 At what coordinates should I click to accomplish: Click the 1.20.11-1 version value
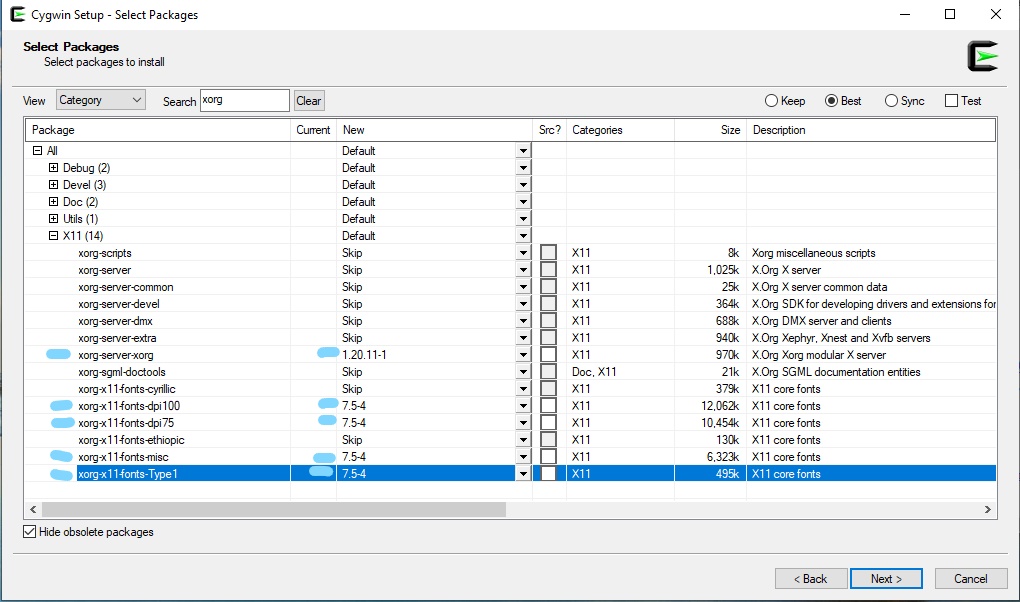(x=364, y=355)
